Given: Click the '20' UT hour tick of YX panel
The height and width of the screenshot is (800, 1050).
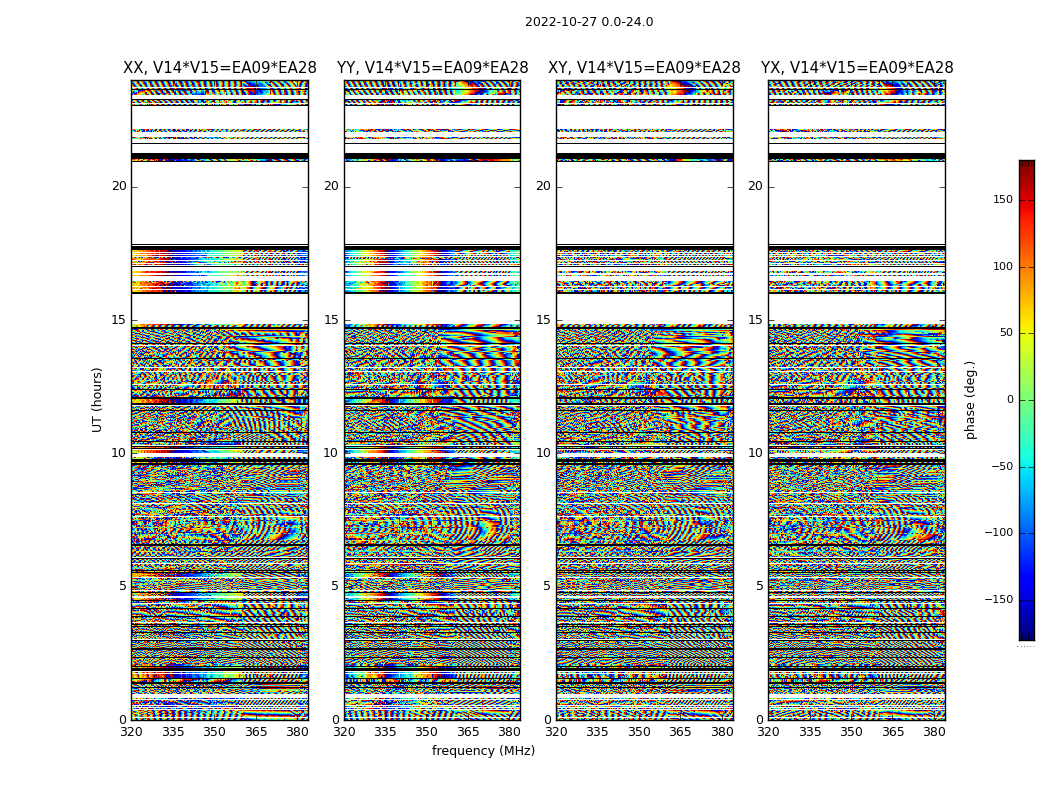Looking at the screenshot, I should coord(756,186).
